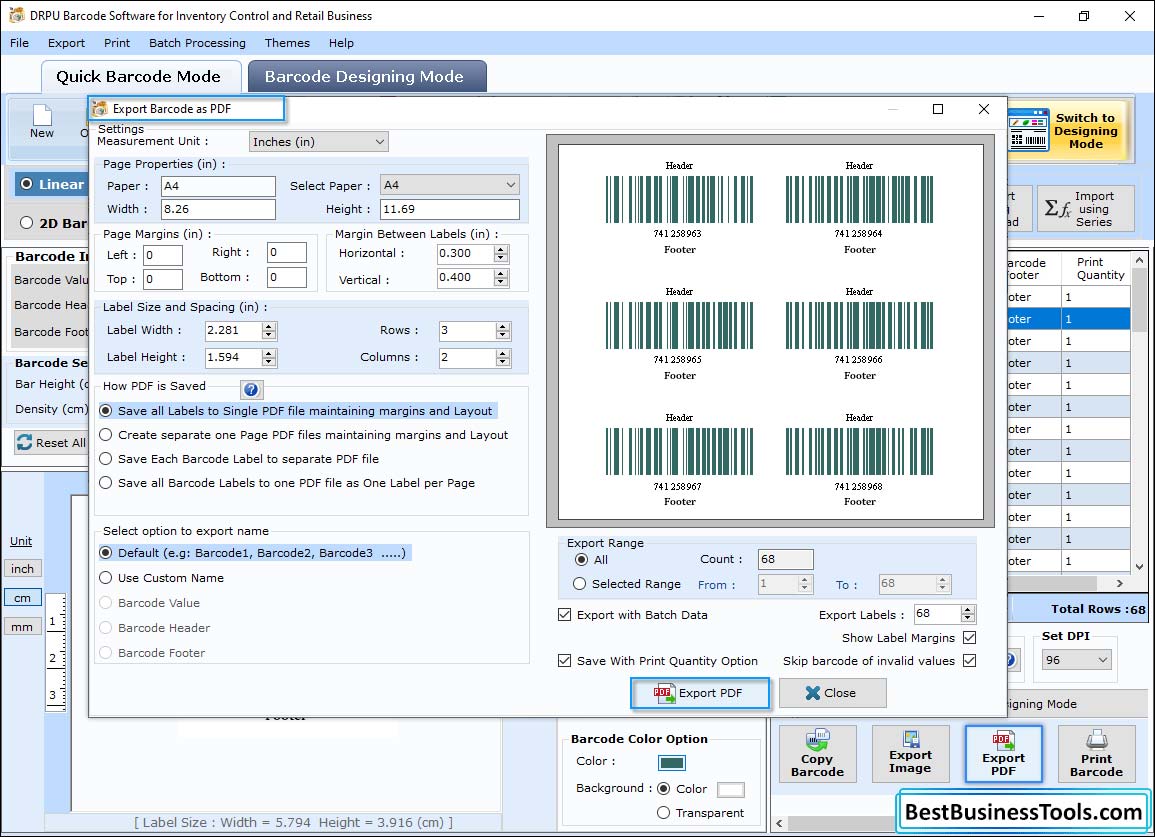1155x837 pixels.
Task: Toggle Save With Print Quantity Option checkbox
Action: point(564,660)
